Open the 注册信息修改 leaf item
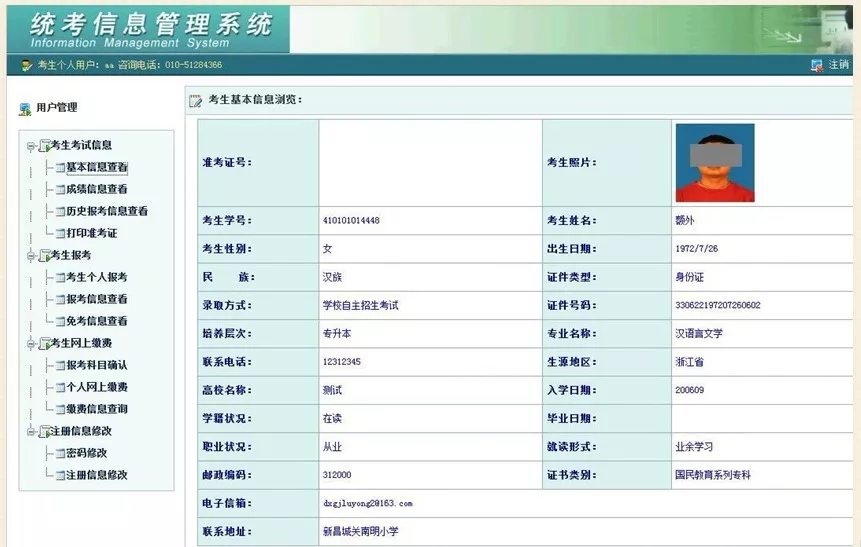Image resolution: width=861 pixels, height=547 pixels. [x=97, y=475]
